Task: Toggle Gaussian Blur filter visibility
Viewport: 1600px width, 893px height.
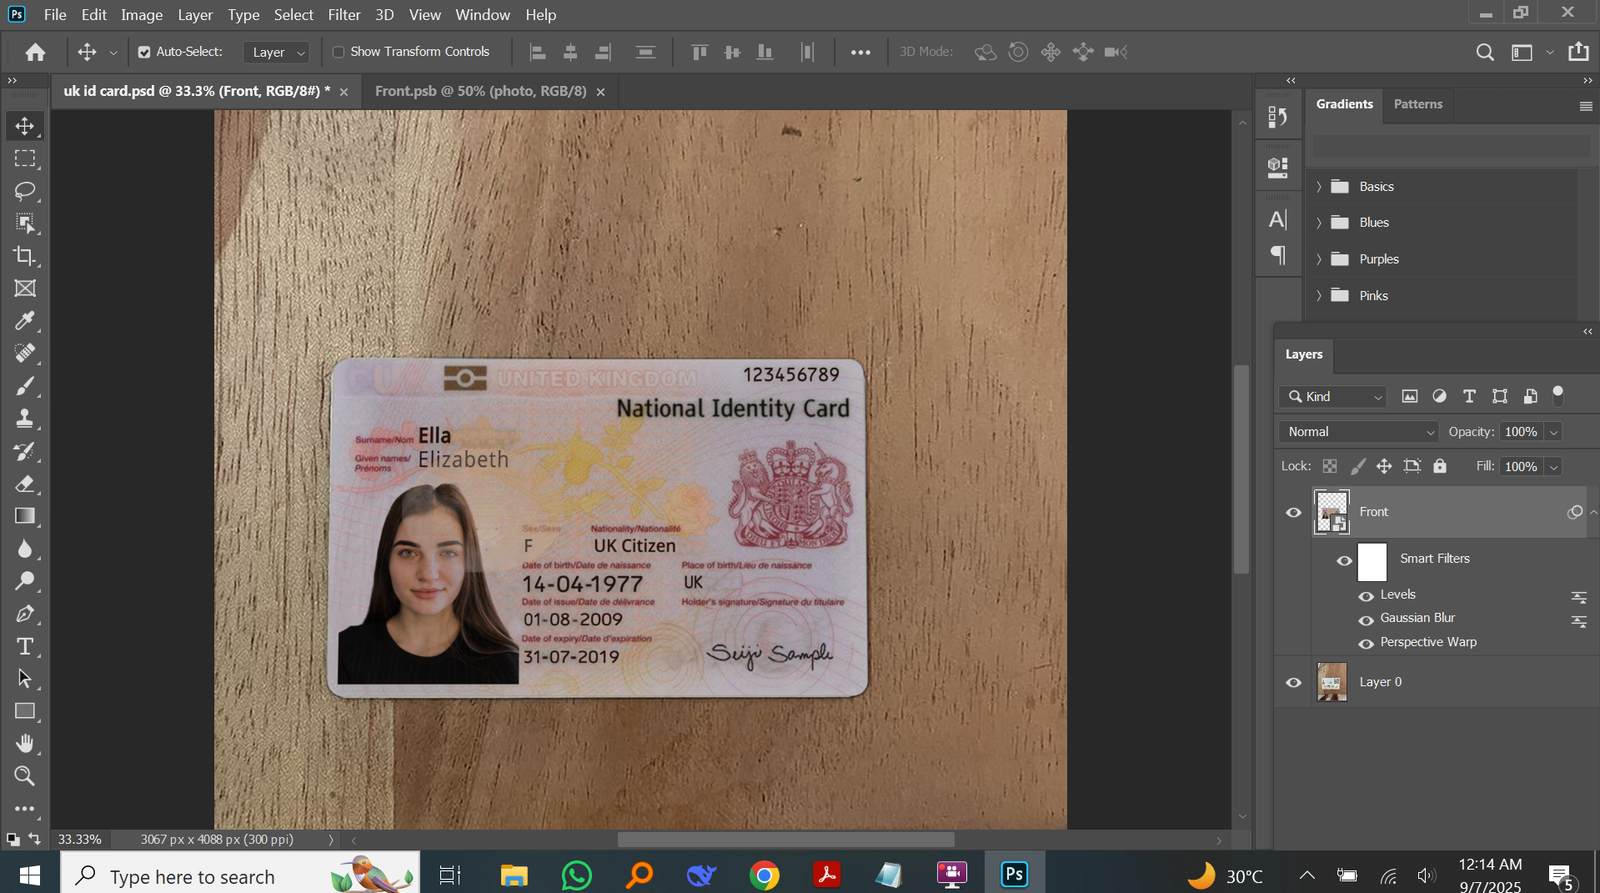Action: coord(1366,619)
